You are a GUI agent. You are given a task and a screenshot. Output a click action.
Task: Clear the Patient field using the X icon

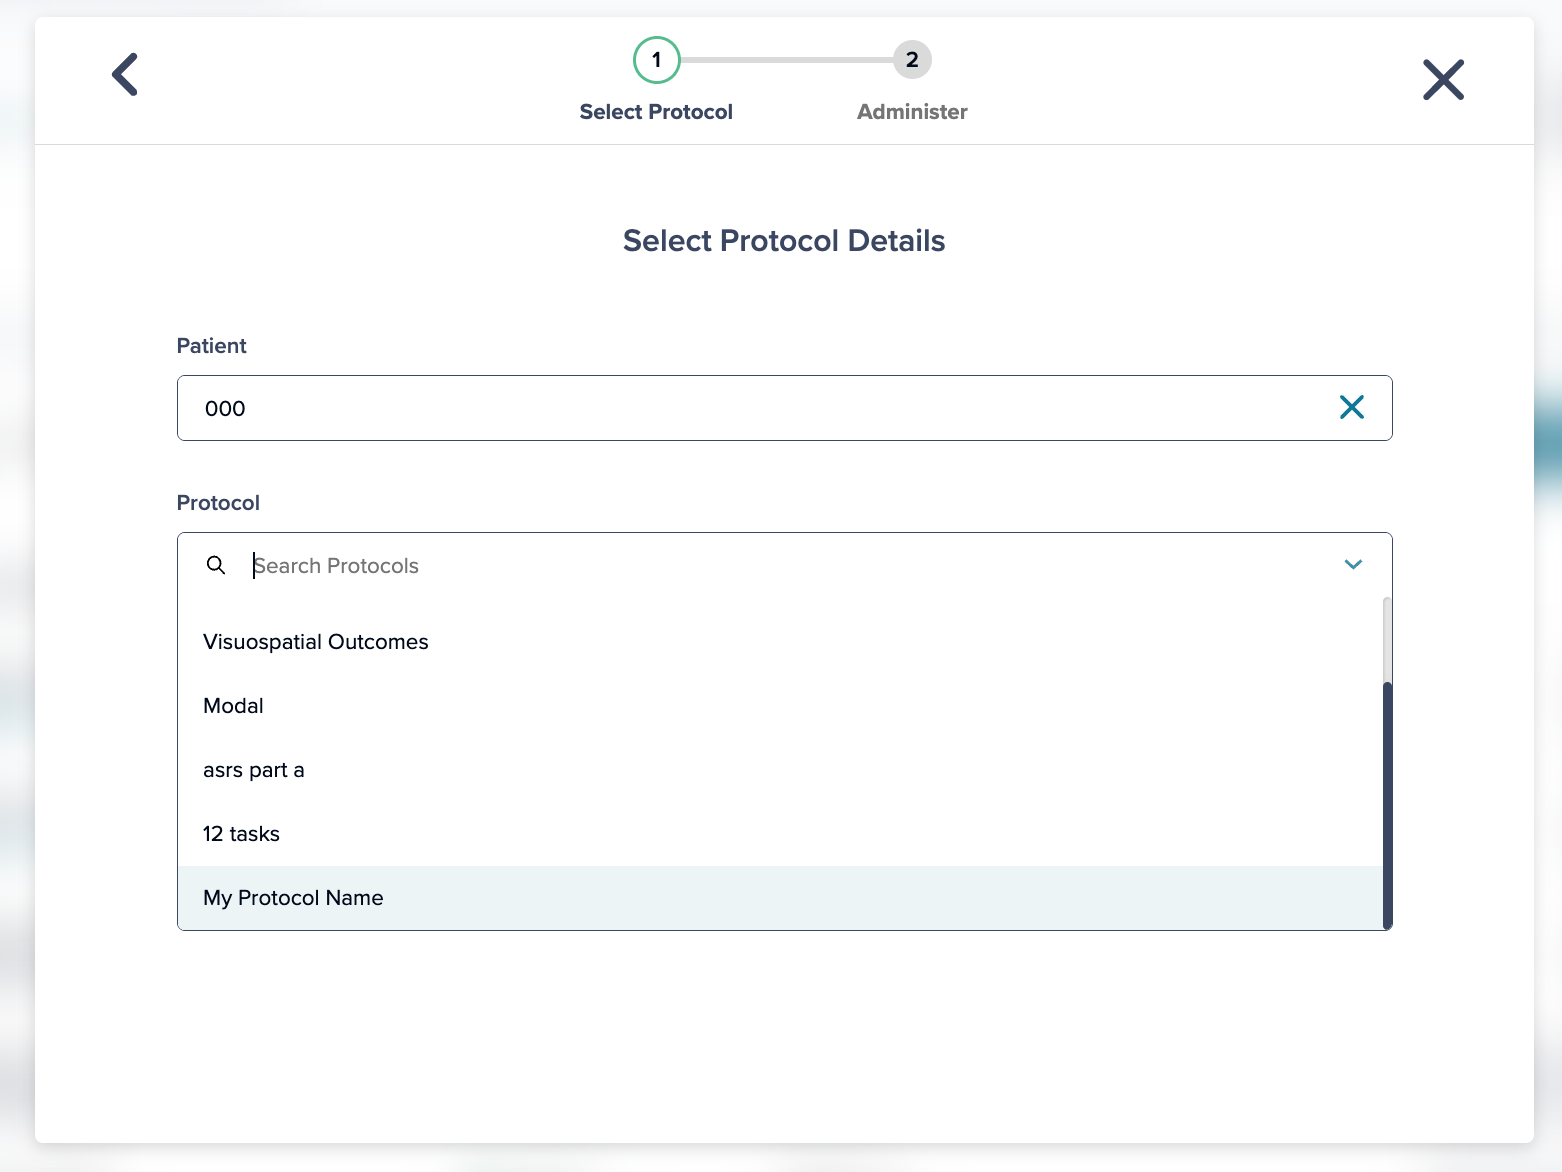[1352, 407]
